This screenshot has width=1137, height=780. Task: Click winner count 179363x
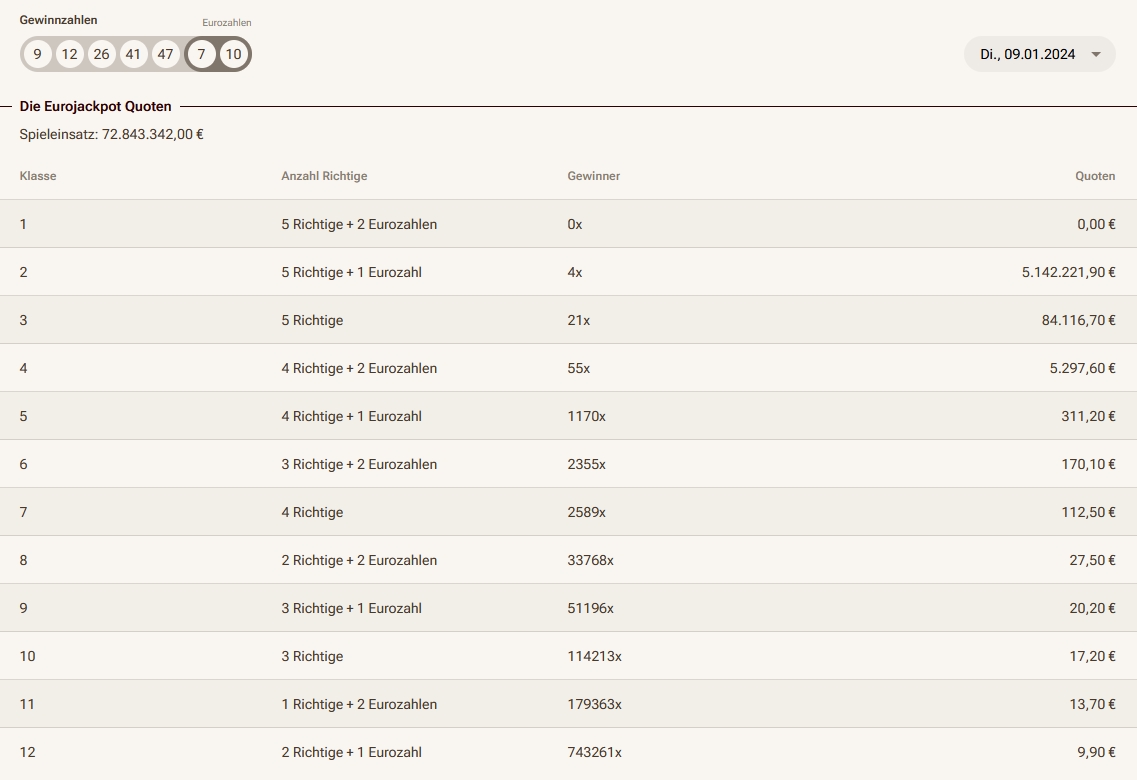[595, 705]
